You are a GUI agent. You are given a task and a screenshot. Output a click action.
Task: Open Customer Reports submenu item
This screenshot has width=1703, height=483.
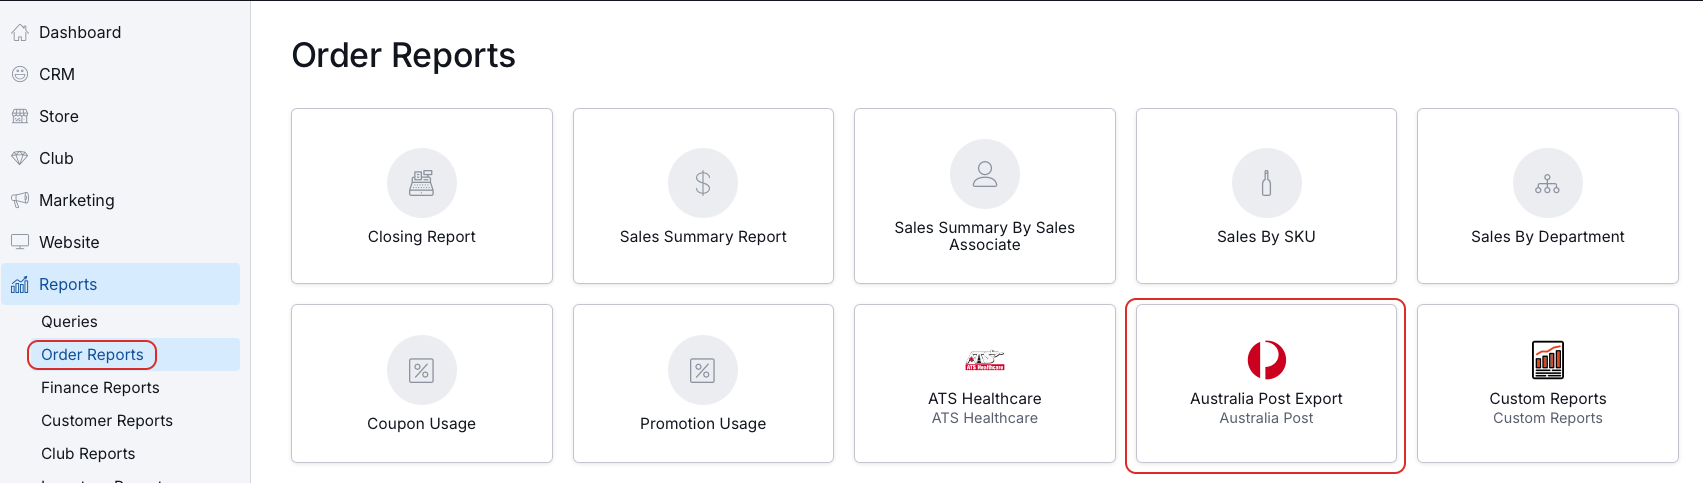click(x=107, y=420)
